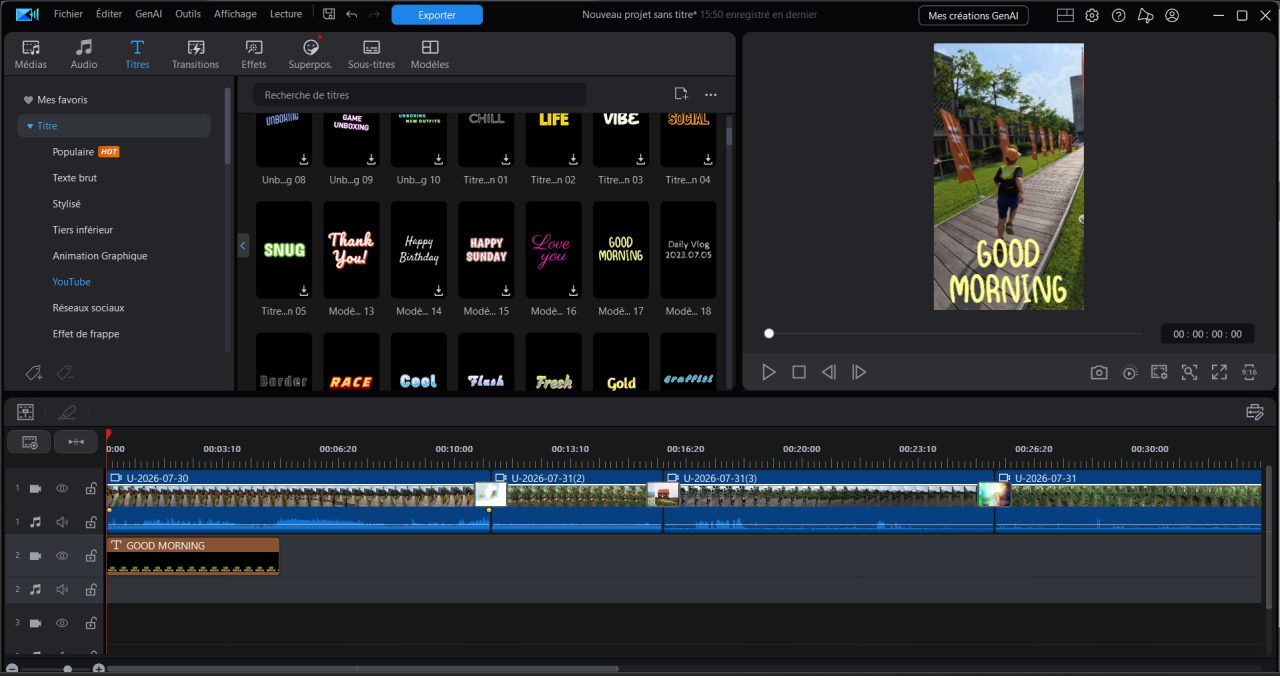
Task: Open preferences gear icon
Action: click(x=1092, y=15)
